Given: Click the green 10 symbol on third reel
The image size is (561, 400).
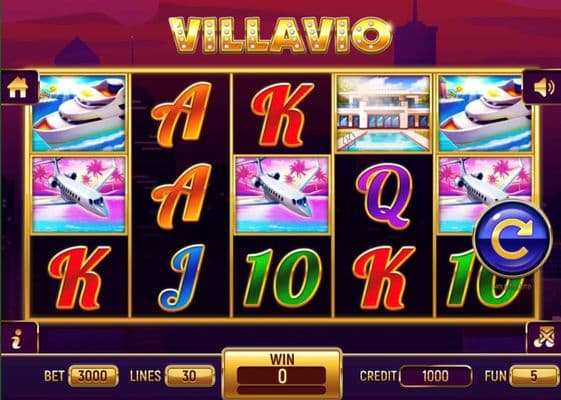Looking at the screenshot, I should (282, 278).
